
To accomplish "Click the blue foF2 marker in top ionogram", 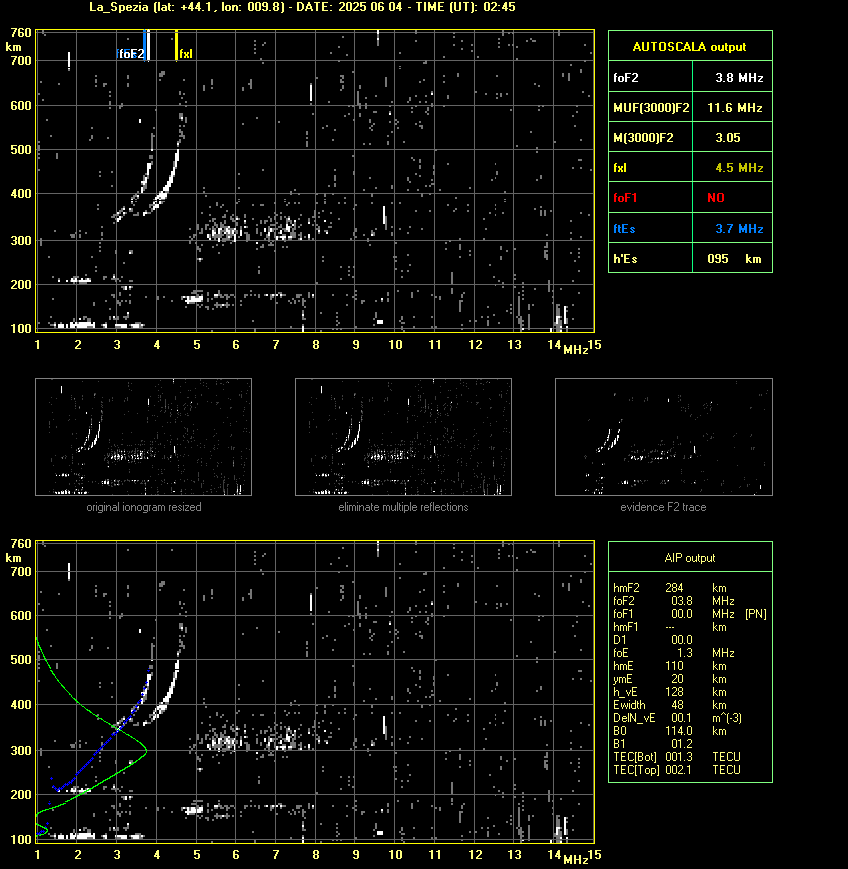I will 145,45.
